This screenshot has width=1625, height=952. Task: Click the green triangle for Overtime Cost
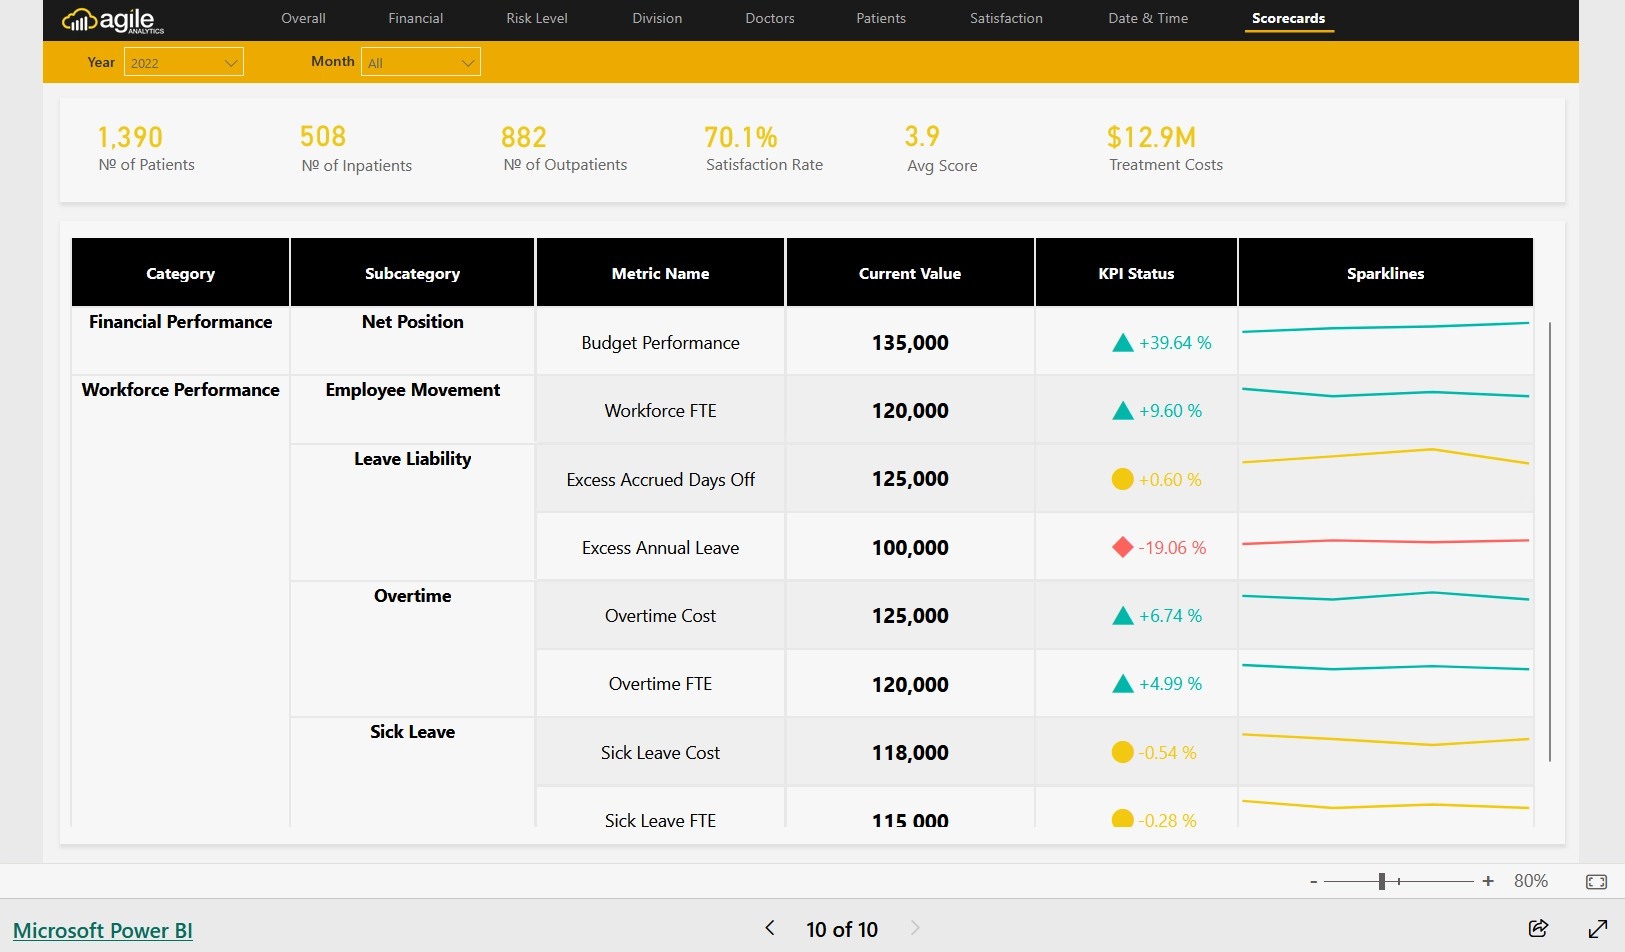coord(1123,616)
